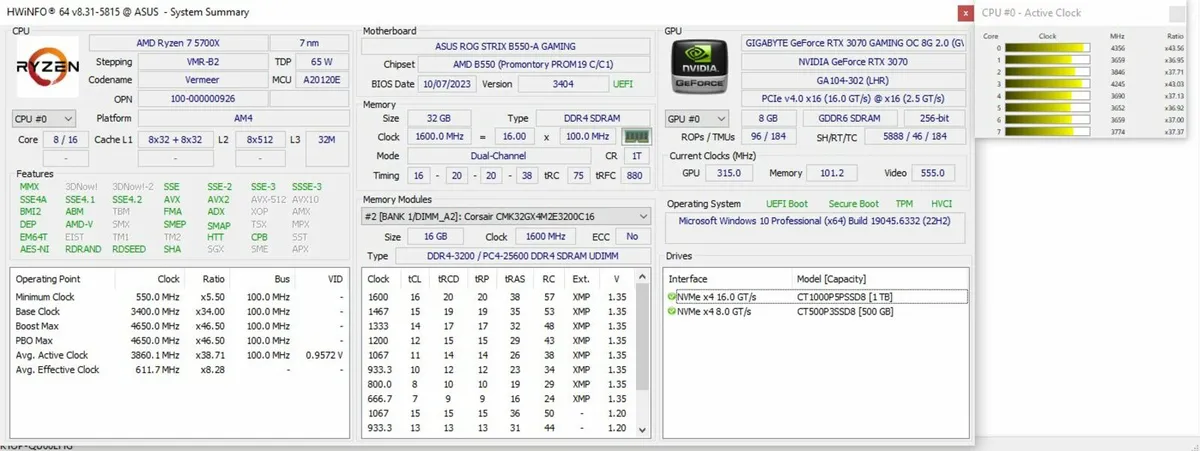Click memory table scroll down arrow
This screenshot has width=1200, height=451.
pyautogui.click(x=643, y=431)
